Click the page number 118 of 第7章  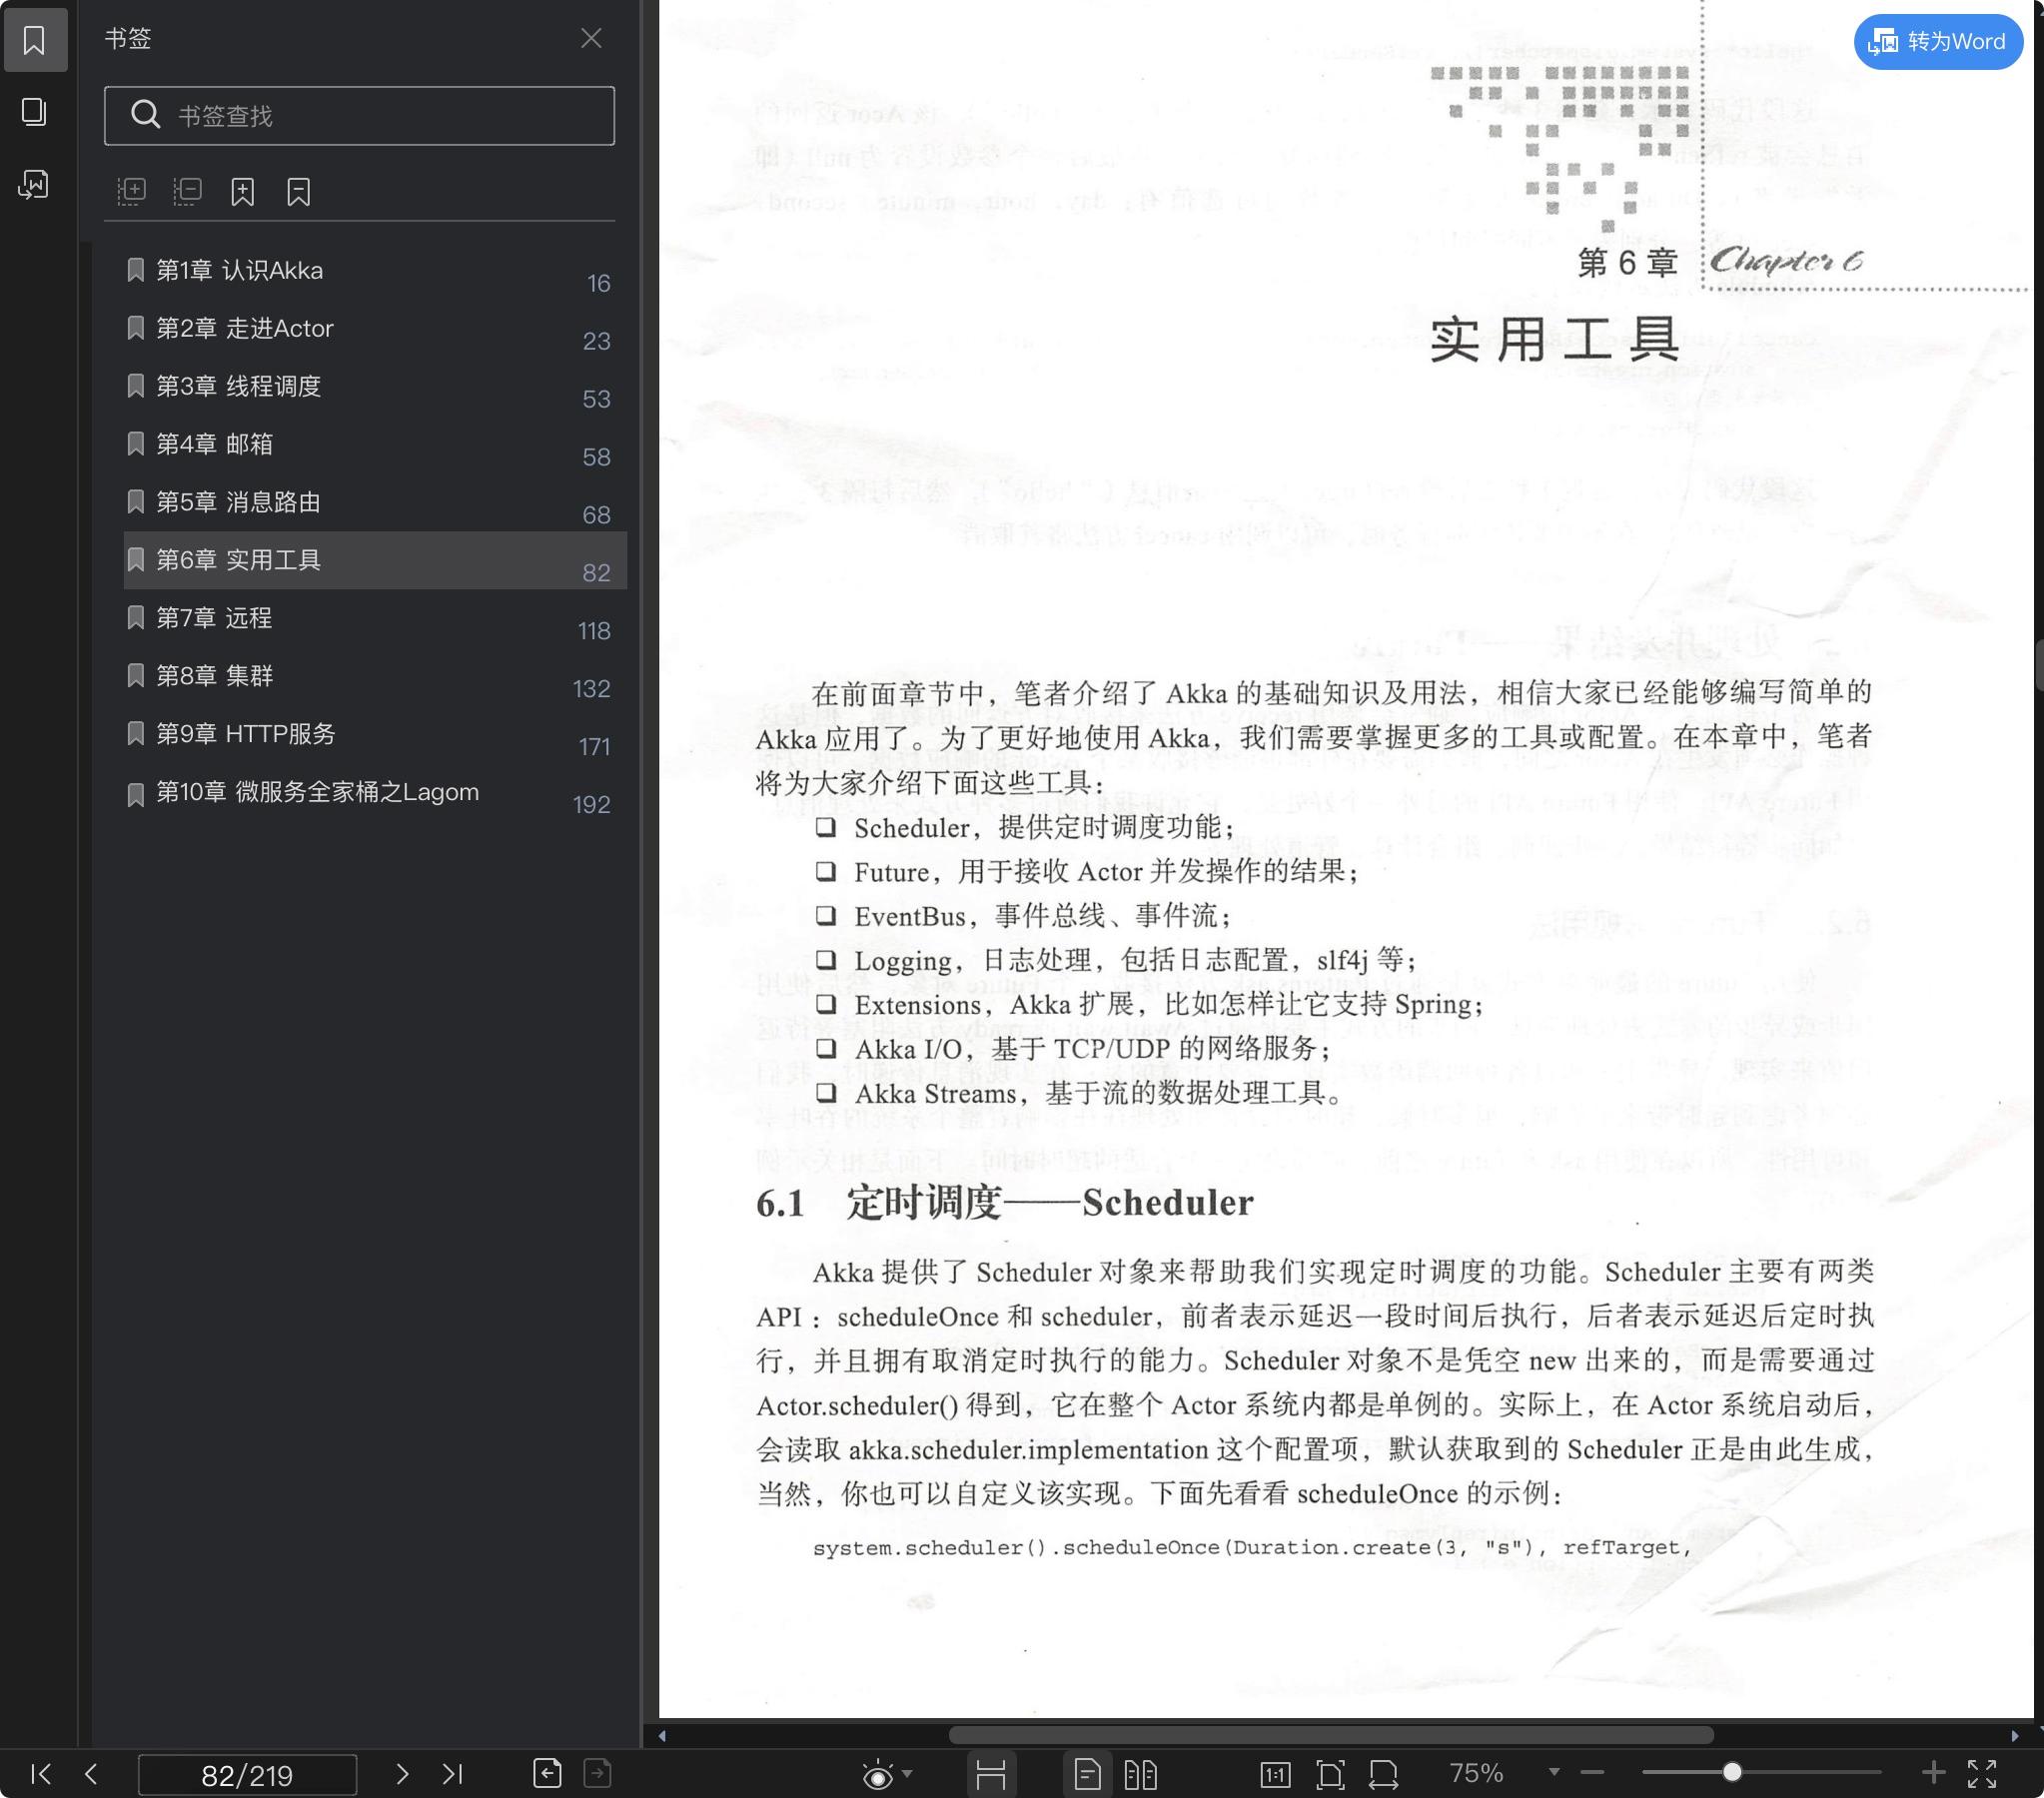(594, 632)
